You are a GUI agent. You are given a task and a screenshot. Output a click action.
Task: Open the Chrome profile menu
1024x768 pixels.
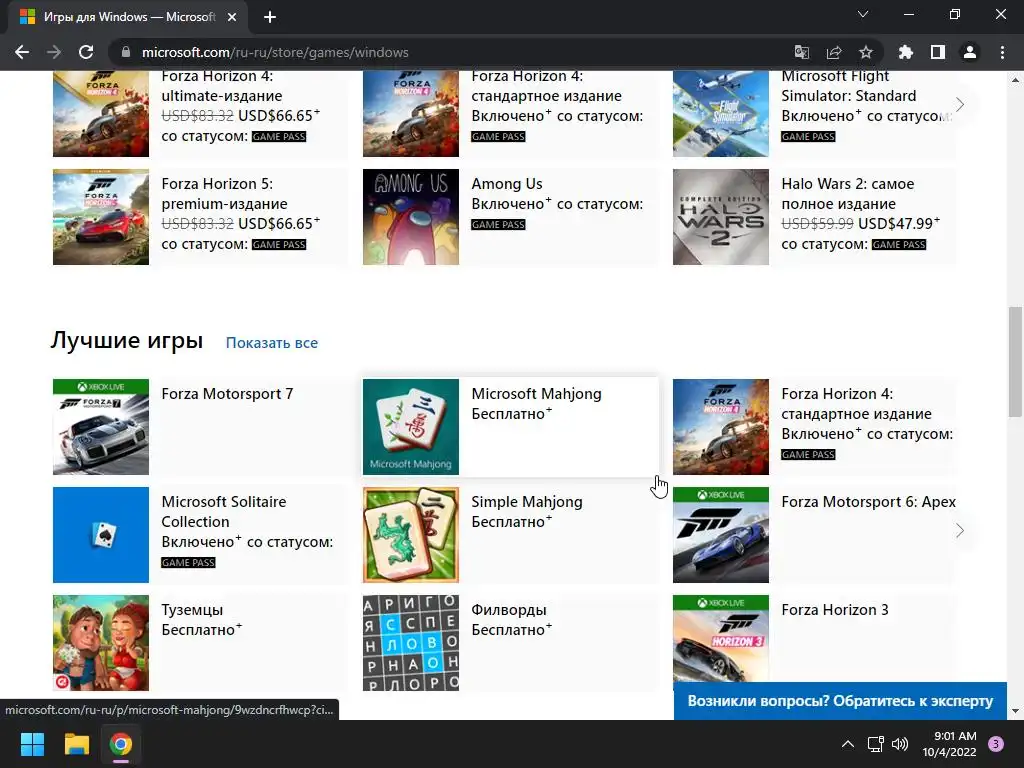[970, 52]
